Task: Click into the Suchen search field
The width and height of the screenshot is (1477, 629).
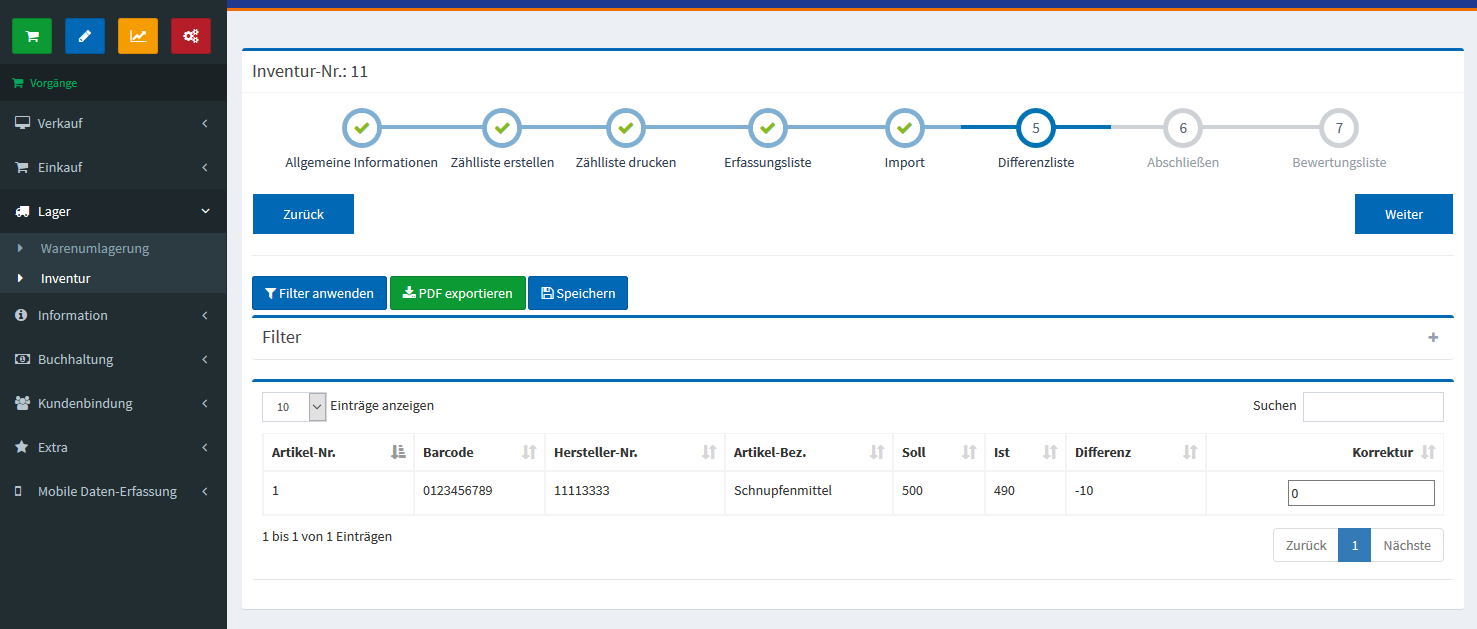Action: point(1372,407)
